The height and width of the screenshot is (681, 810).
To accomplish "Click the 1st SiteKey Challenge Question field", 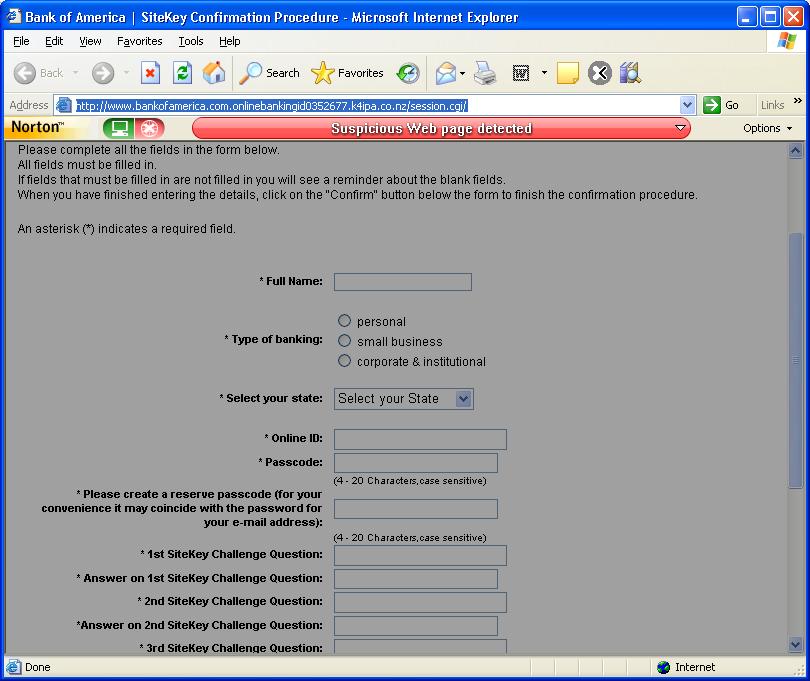I will pyautogui.click(x=420, y=555).
